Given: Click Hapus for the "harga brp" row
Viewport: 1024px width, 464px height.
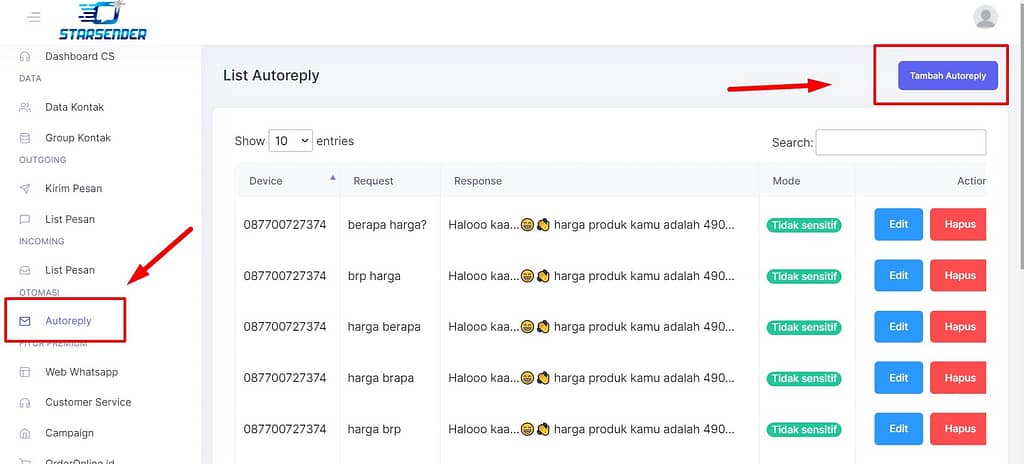Looking at the screenshot, I should click(958, 429).
